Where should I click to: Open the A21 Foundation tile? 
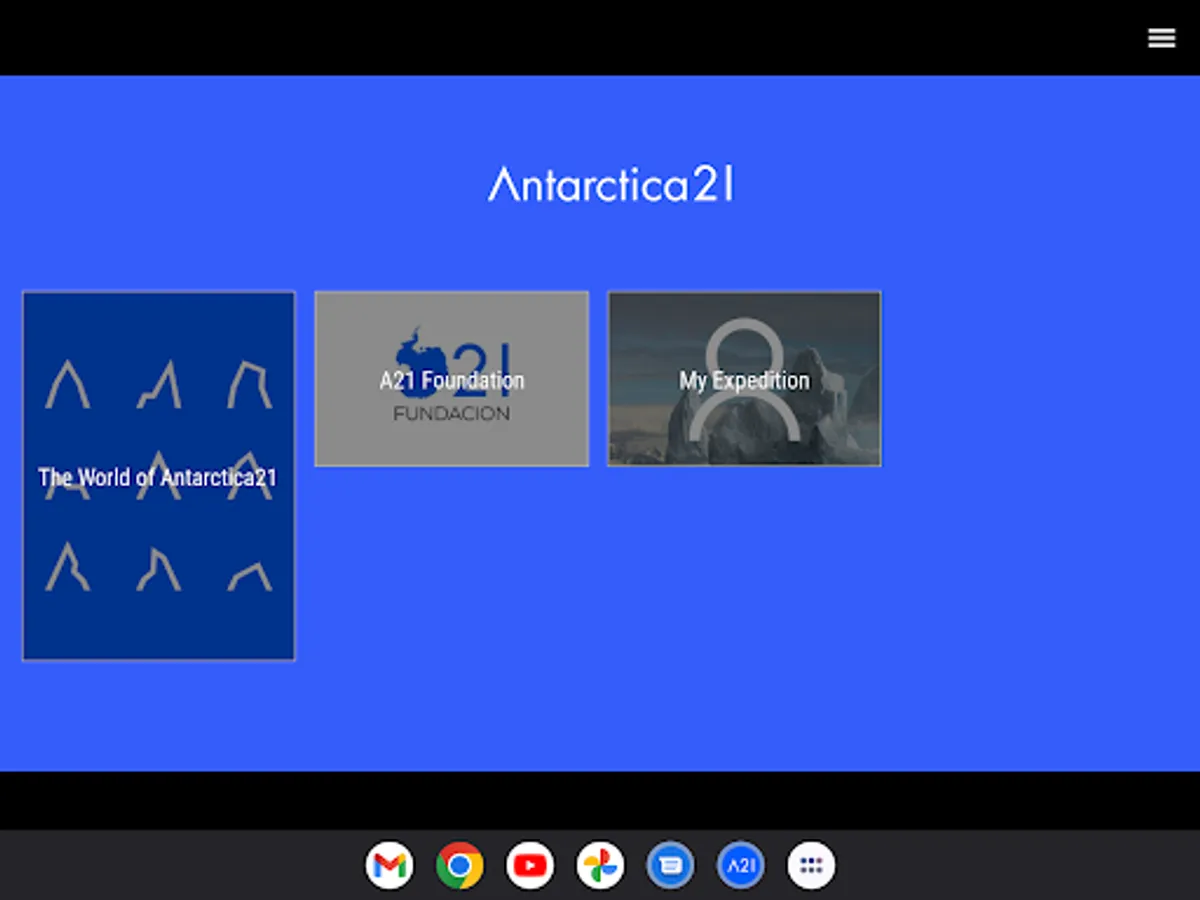click(x=452, y=379)
